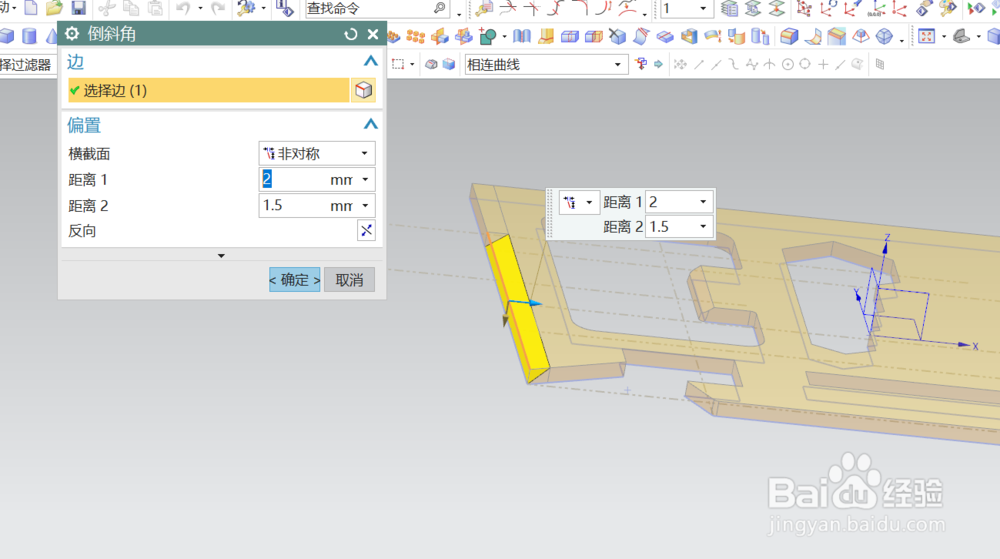
Task: Open the Undo history dropdown arrow
Action: click(x=200, y=8)
